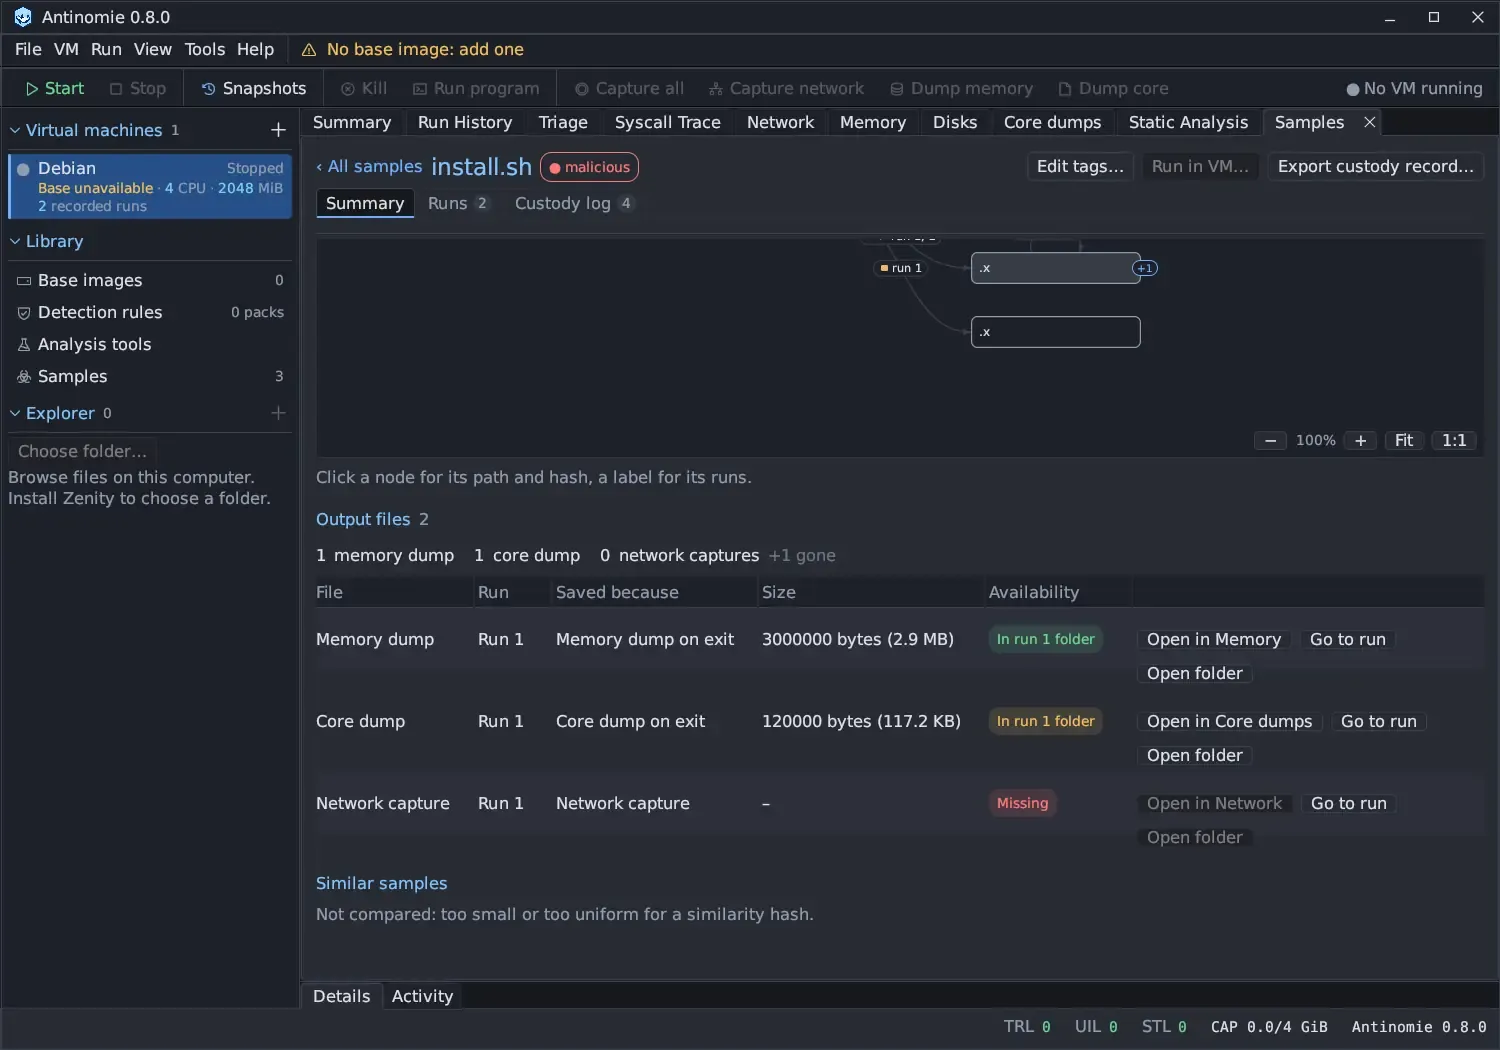Switch to the Static Analysis tab
Screen dimensions: 1500x1050
[x=1188, y=122]
